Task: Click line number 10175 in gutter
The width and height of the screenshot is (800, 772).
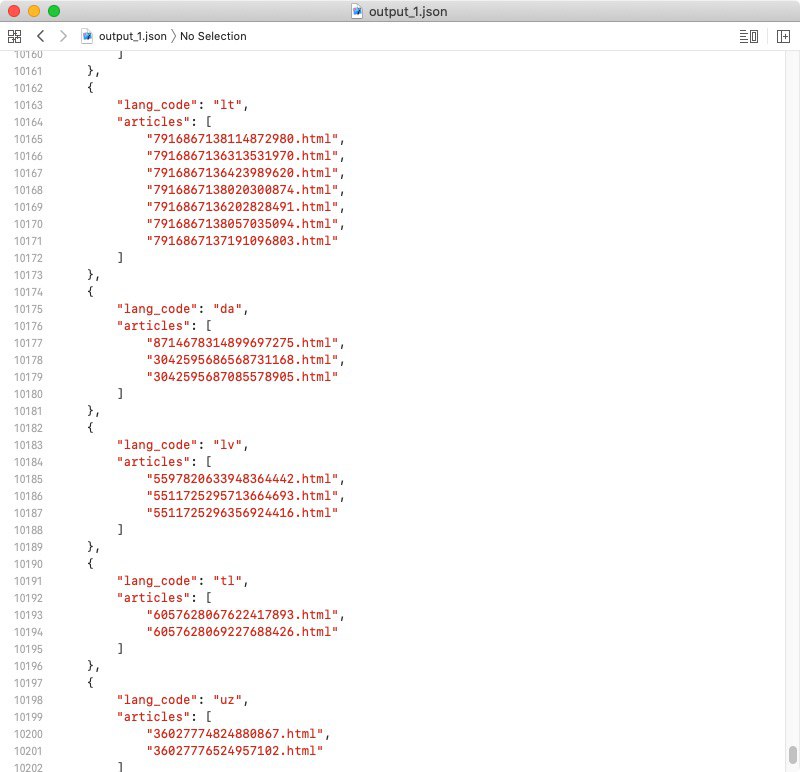Action: [28, 309]
